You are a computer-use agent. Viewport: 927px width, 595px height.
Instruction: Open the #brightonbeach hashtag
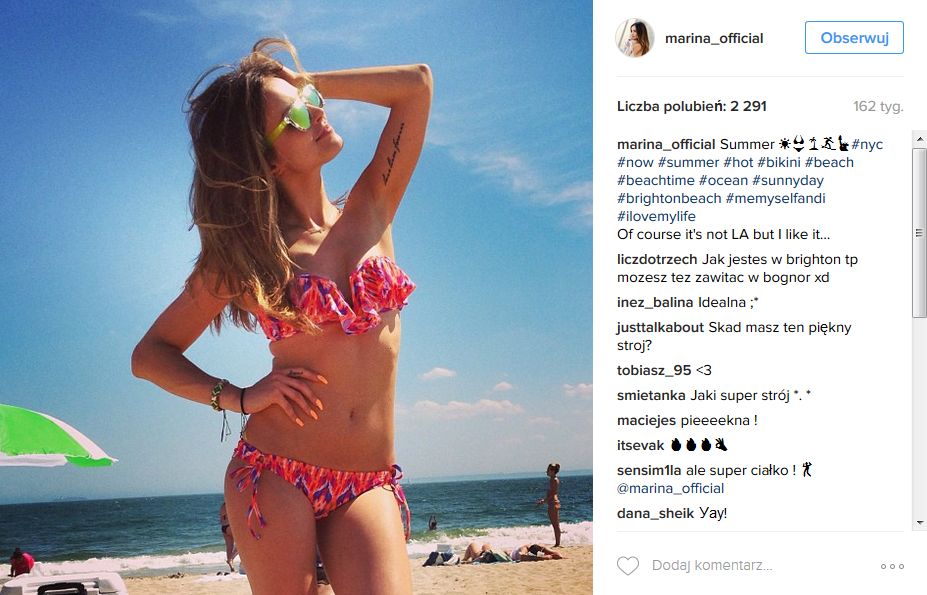coord(669,198)
